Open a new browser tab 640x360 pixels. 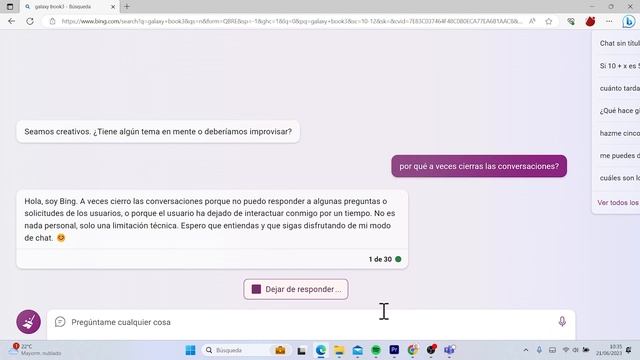pyautogui.click(x=127, y=7)
